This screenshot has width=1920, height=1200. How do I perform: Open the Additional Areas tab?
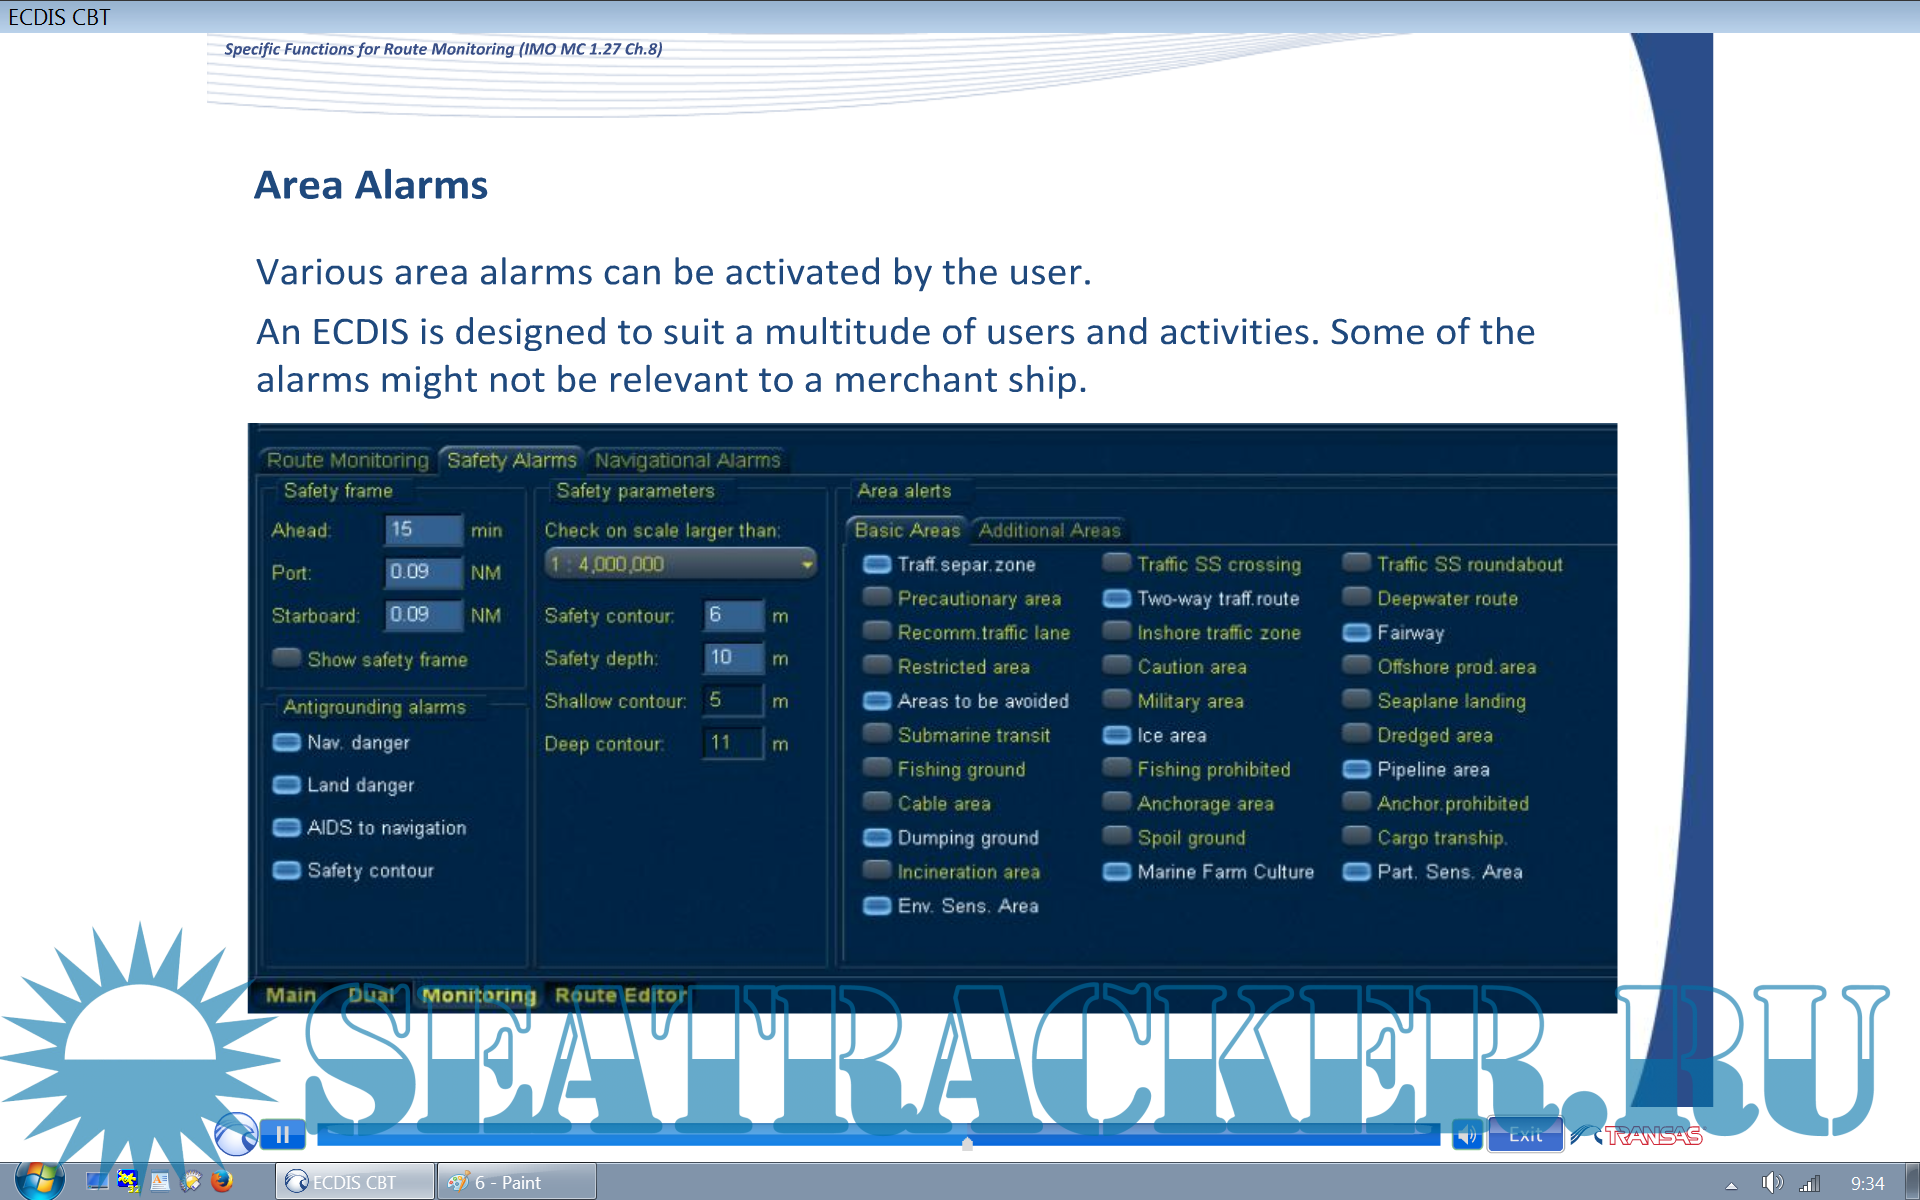coord(1049,530)
